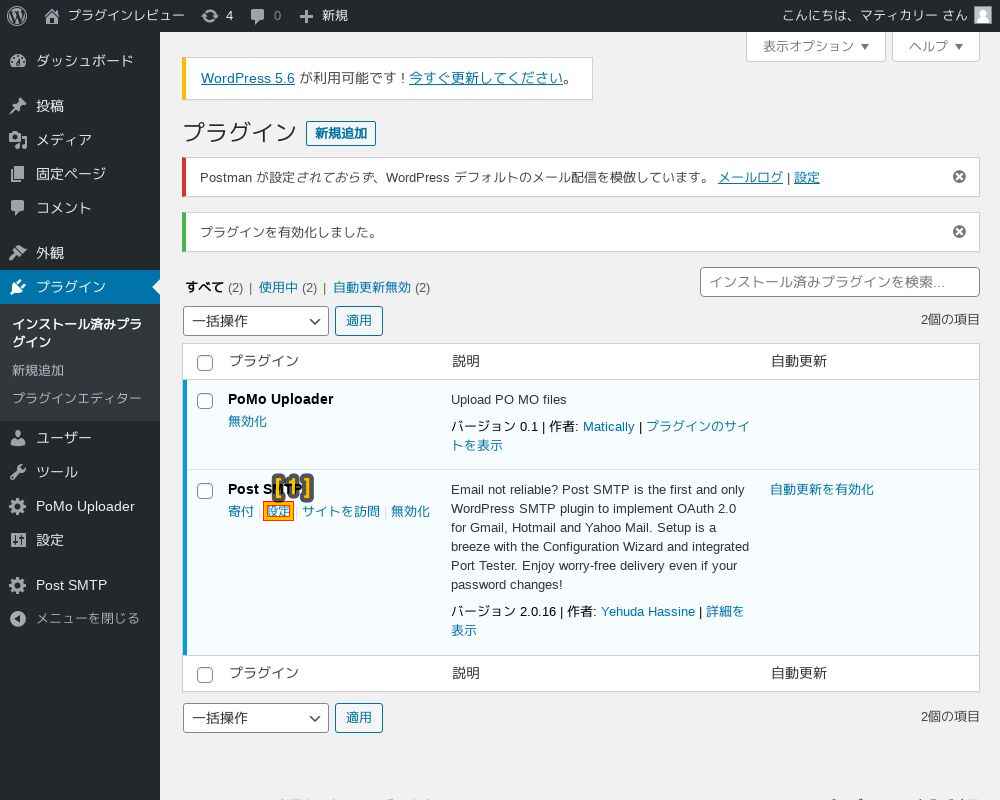Viewport: 1000px width, 800px height.
Task: Open the Yehuda Hassine author link
Action: point(647,611)
